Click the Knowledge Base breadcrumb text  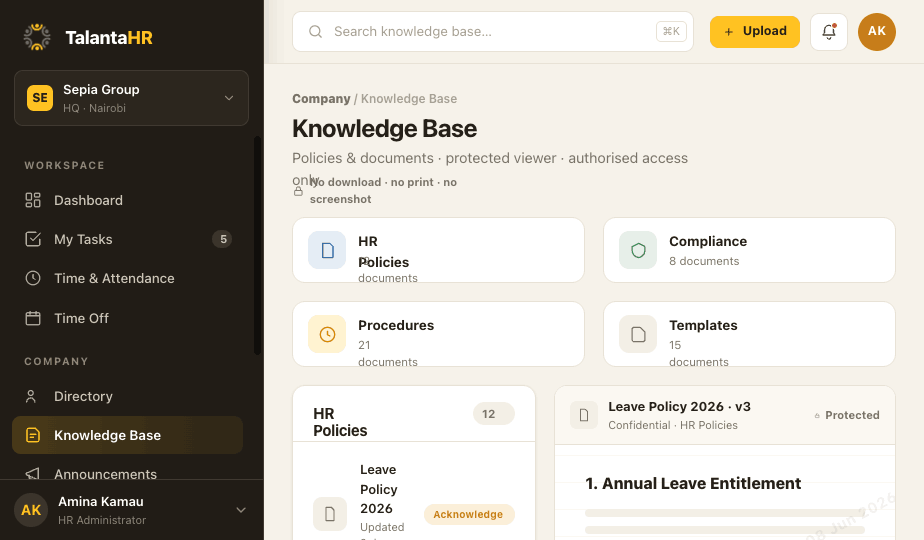click(x=409, y=98)
